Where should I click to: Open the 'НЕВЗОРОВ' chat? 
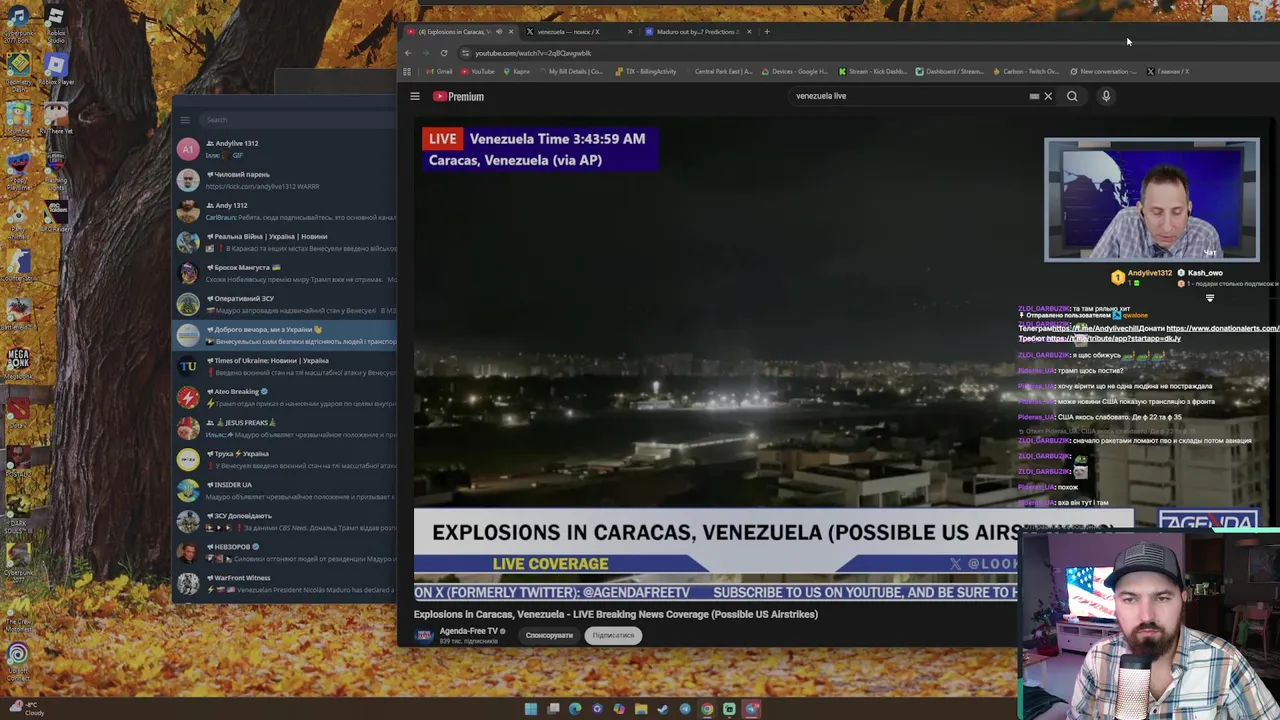[x=286, y=552]
